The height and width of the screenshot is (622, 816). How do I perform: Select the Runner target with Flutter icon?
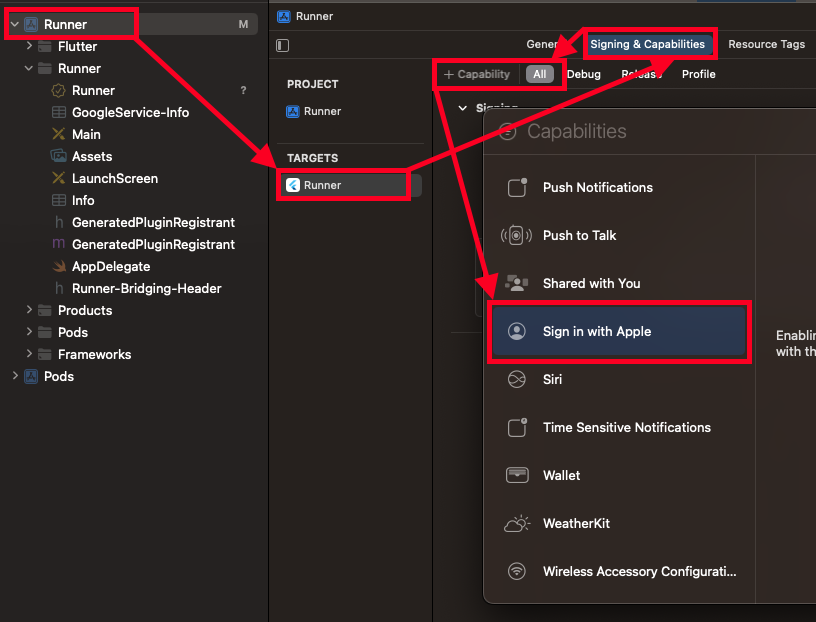point(349,185)
